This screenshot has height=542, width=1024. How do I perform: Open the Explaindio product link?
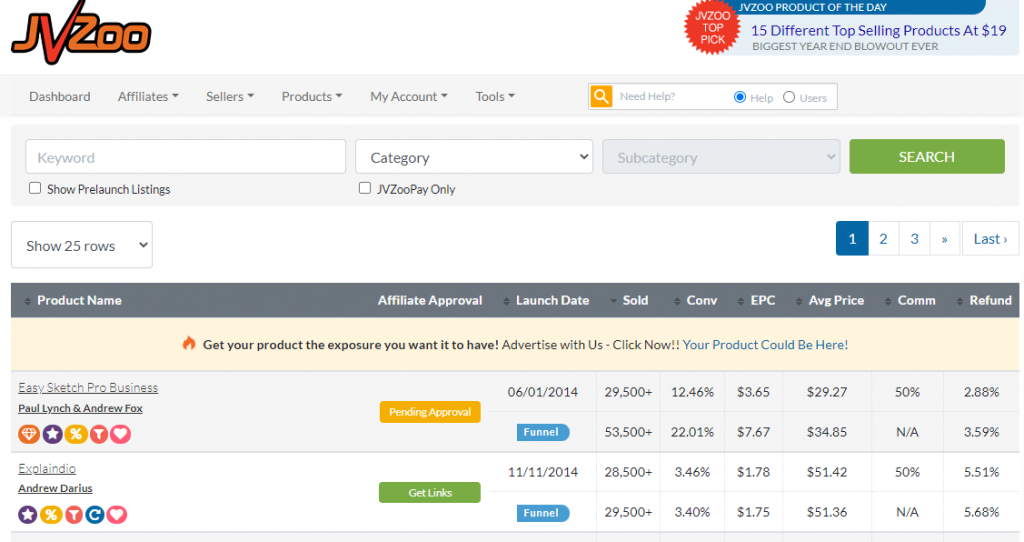pos(47,468)
